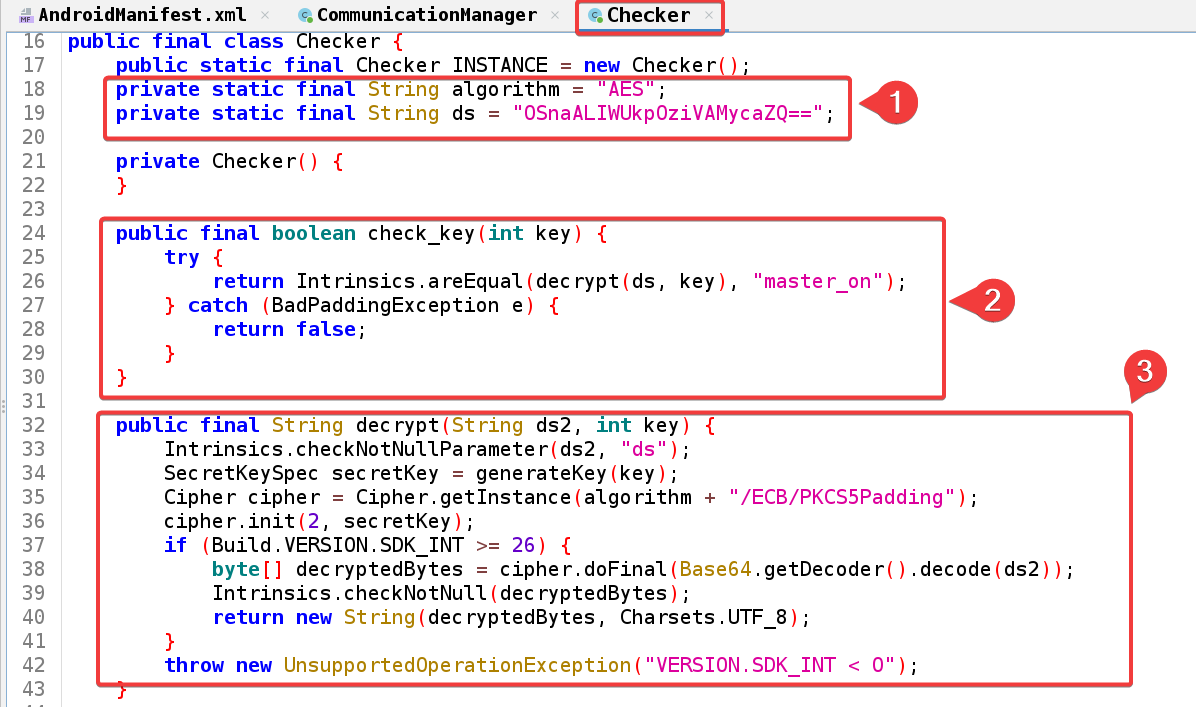Select the Checker tab
This screenshot has height=707, width=1196.
648,15
